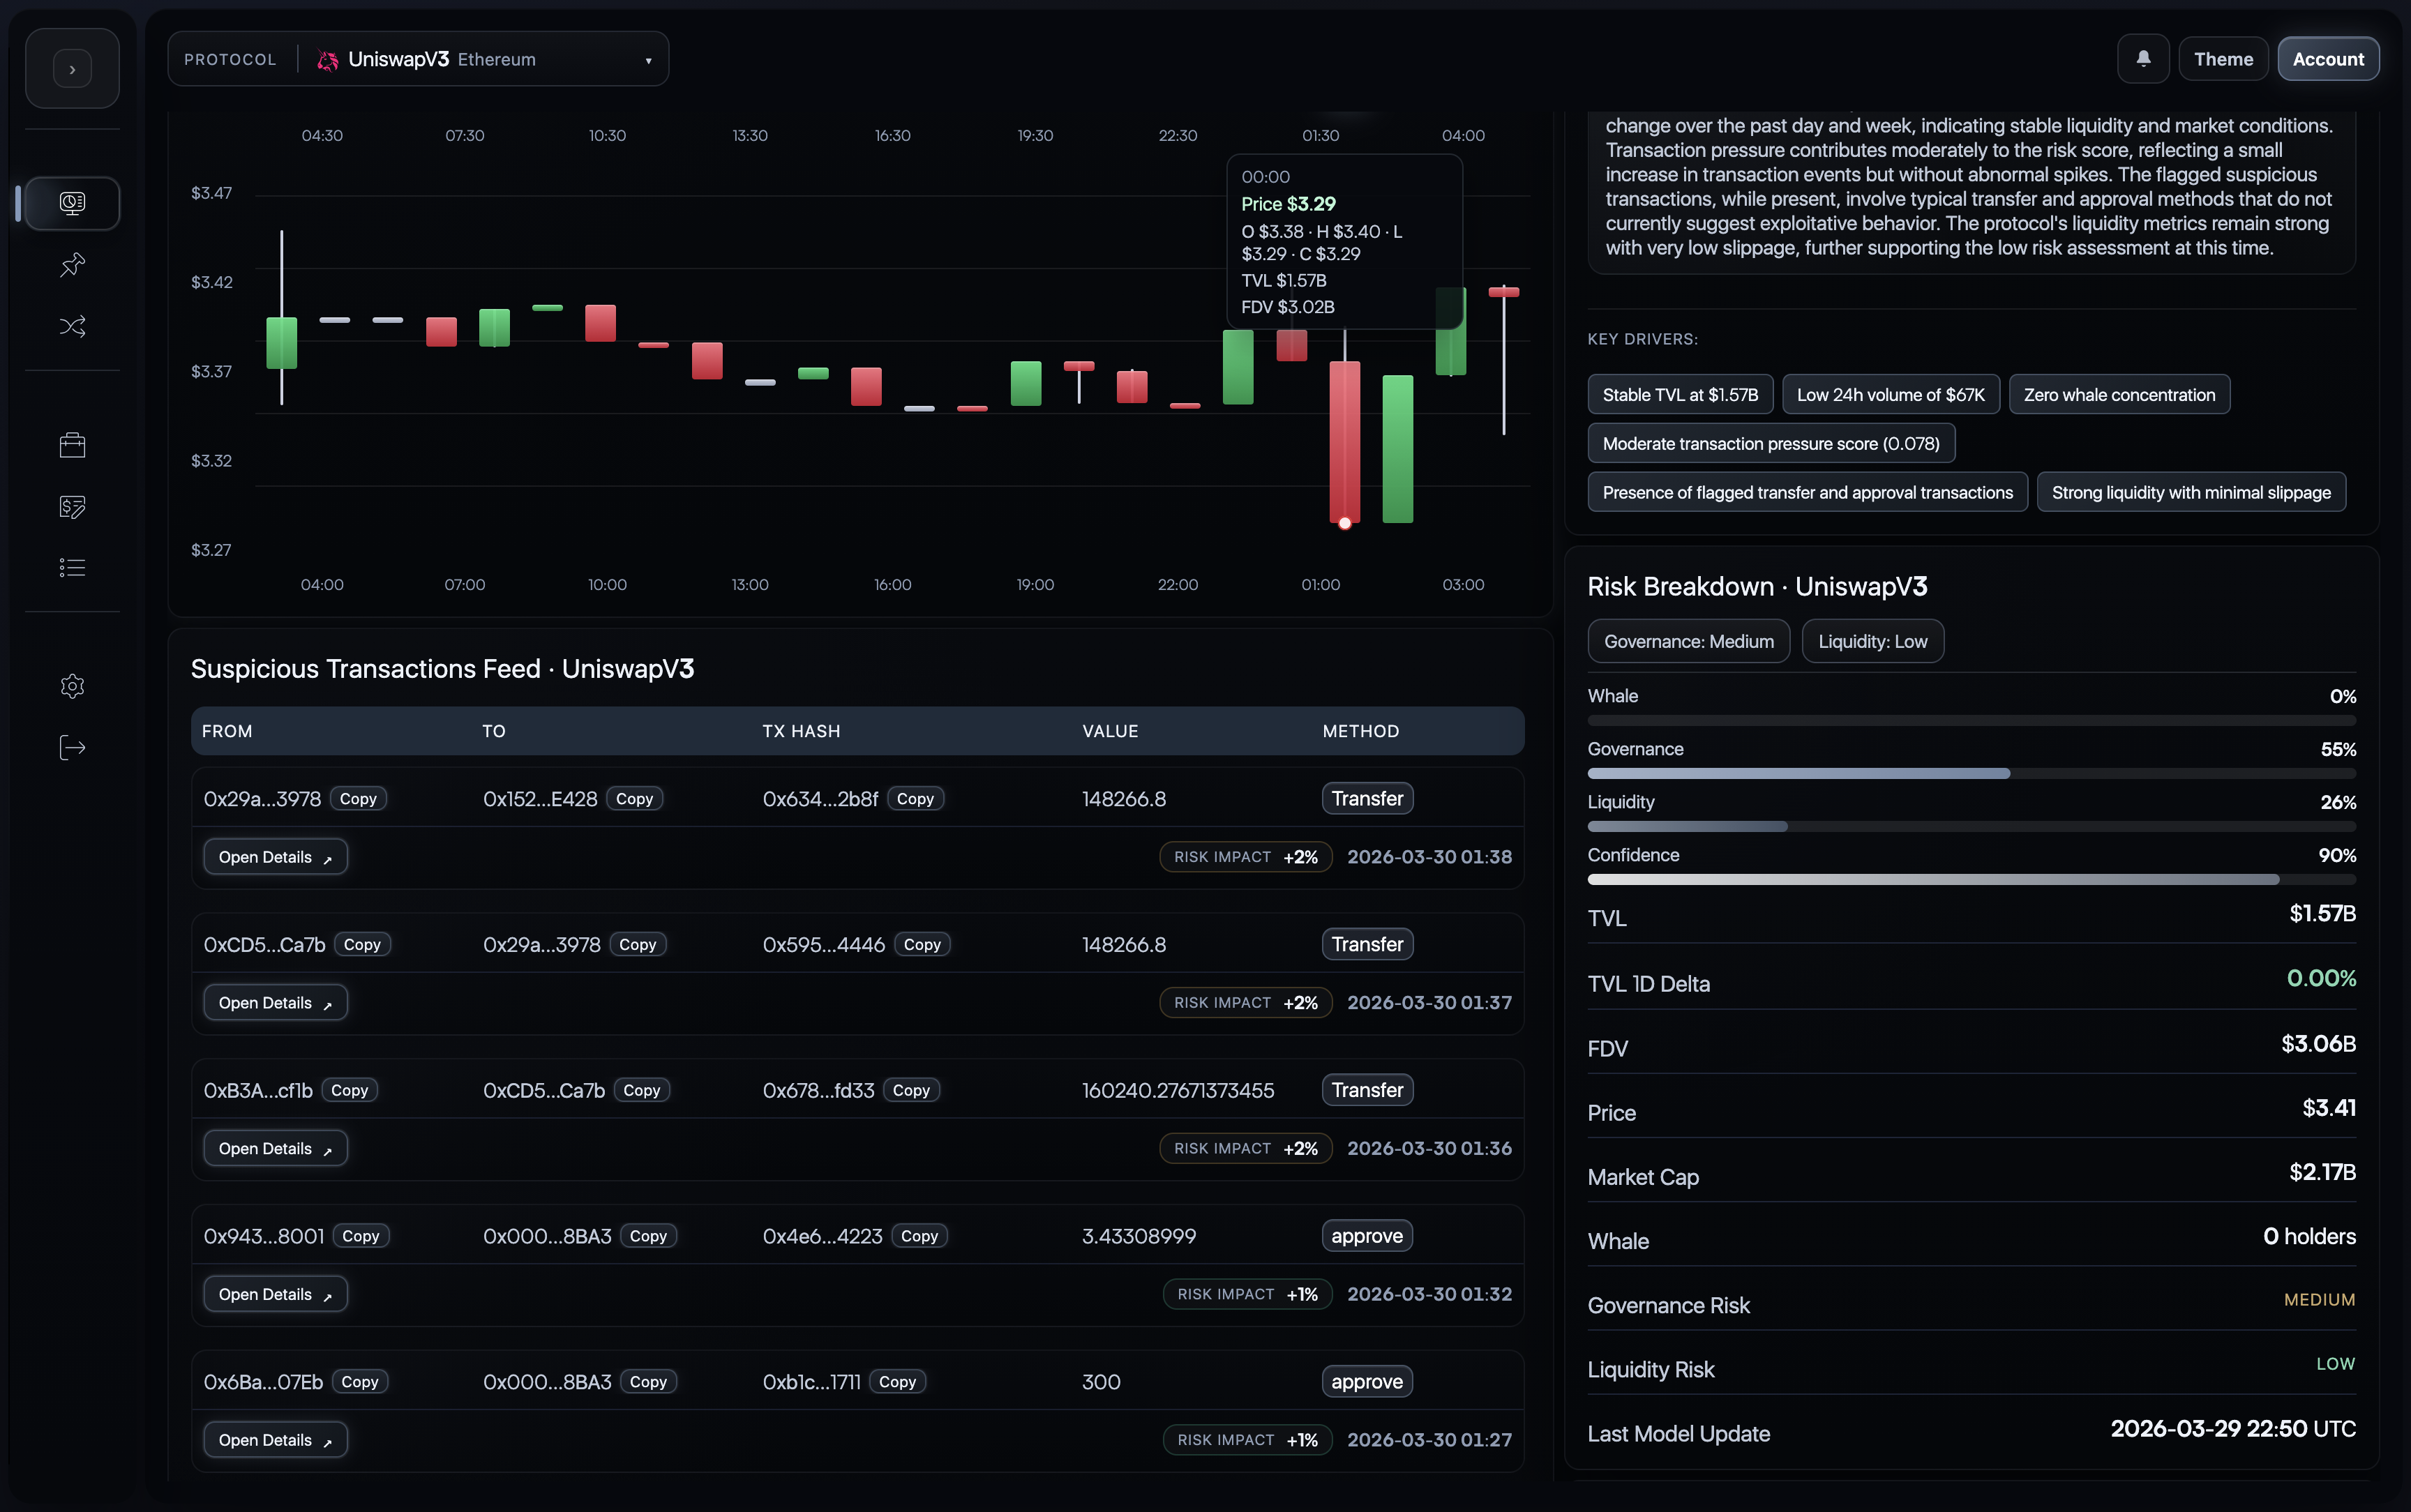Select the Liquidity: Low chip
This screenshot has height=1512, width=2411.
point(1872,642)
